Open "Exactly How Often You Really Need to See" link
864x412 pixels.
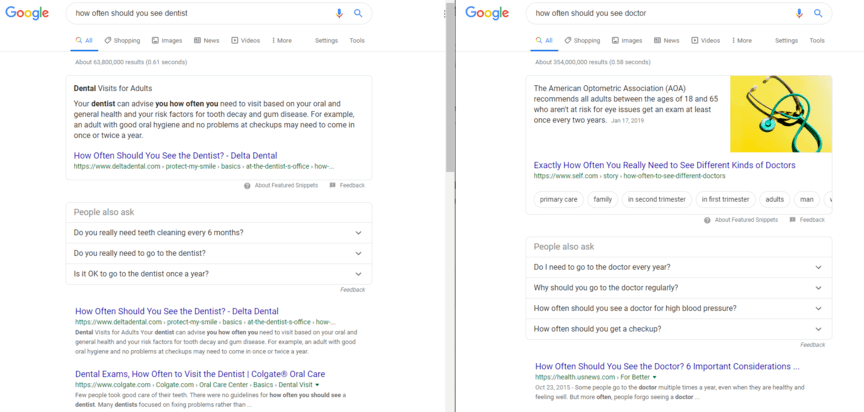tap(665, 165)
